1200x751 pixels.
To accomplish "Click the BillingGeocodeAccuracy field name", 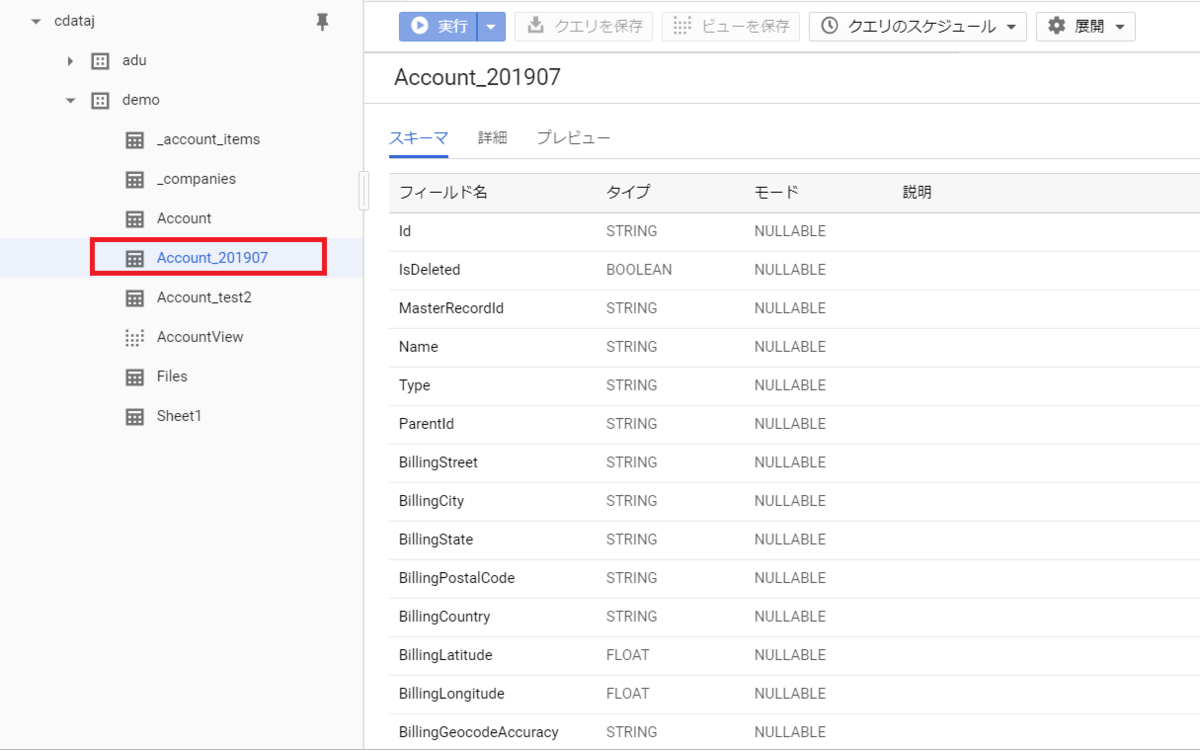I will click(478, 732).
